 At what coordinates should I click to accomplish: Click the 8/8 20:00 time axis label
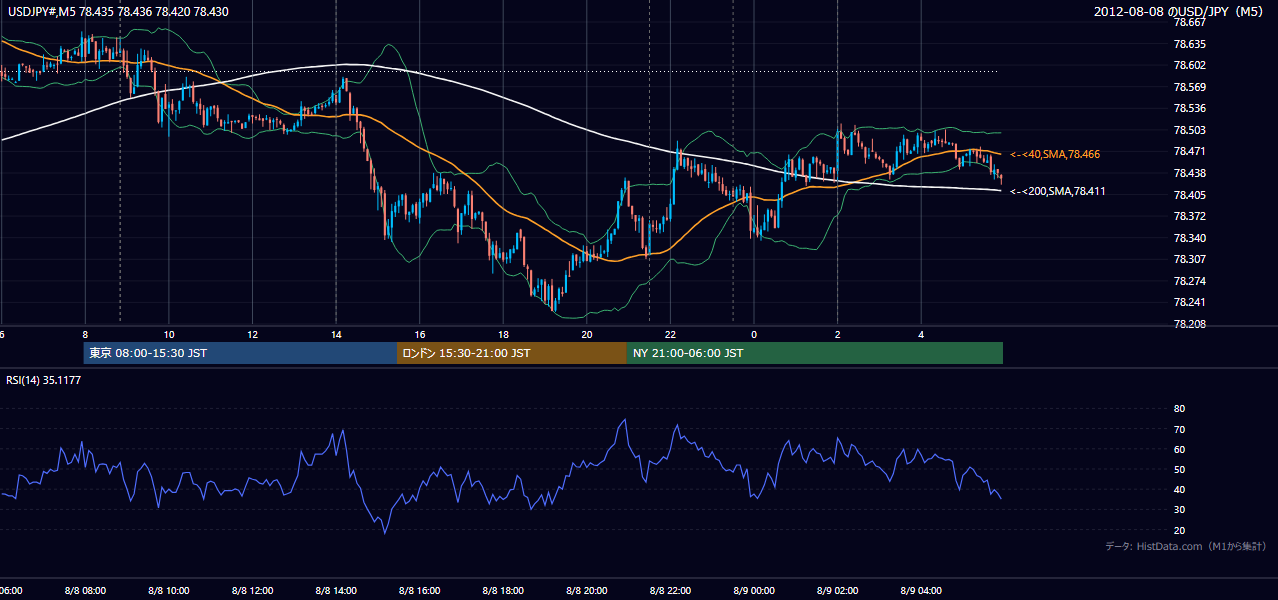(x=587, y=590)
